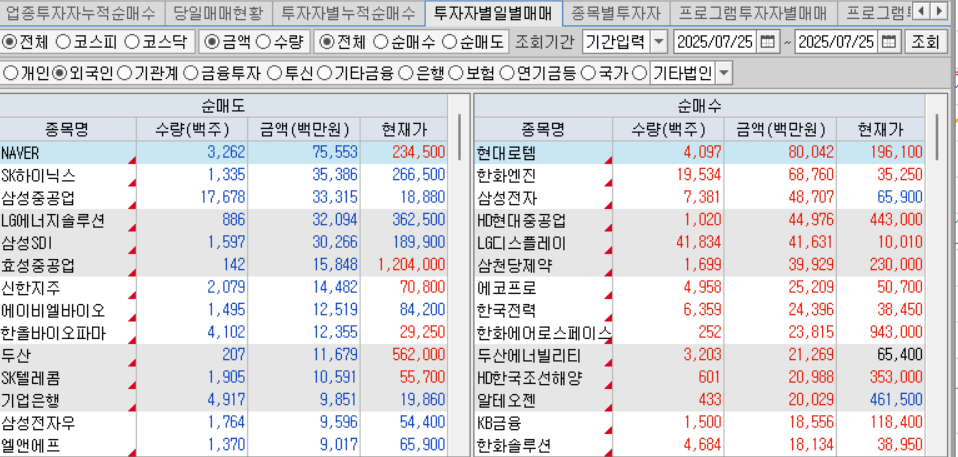Select 효성중공업 row
This screenshot has height=457, width=958.
223,266
